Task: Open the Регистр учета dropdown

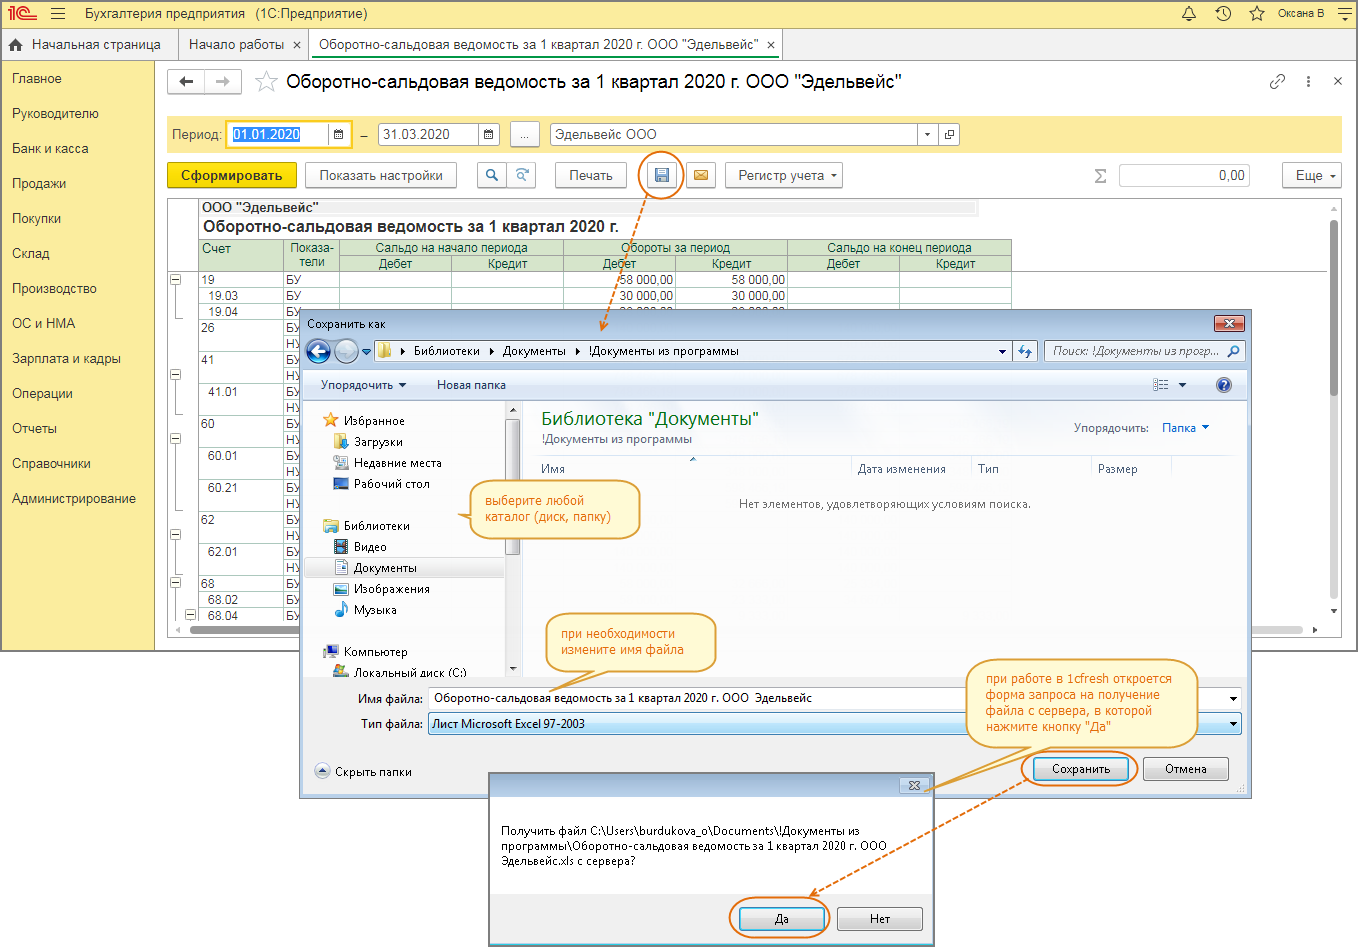Action: 784,176
